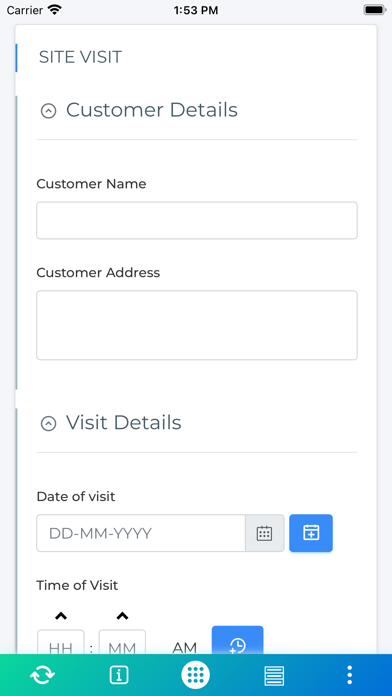Viewport: 392px width, 696px height.
Task: Open the calendar picker for Date of visit
Action: 265,533
